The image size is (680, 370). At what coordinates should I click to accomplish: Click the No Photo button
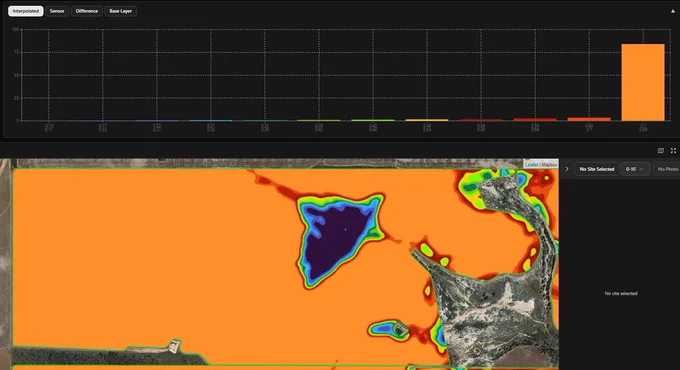(x=667, y=169)
